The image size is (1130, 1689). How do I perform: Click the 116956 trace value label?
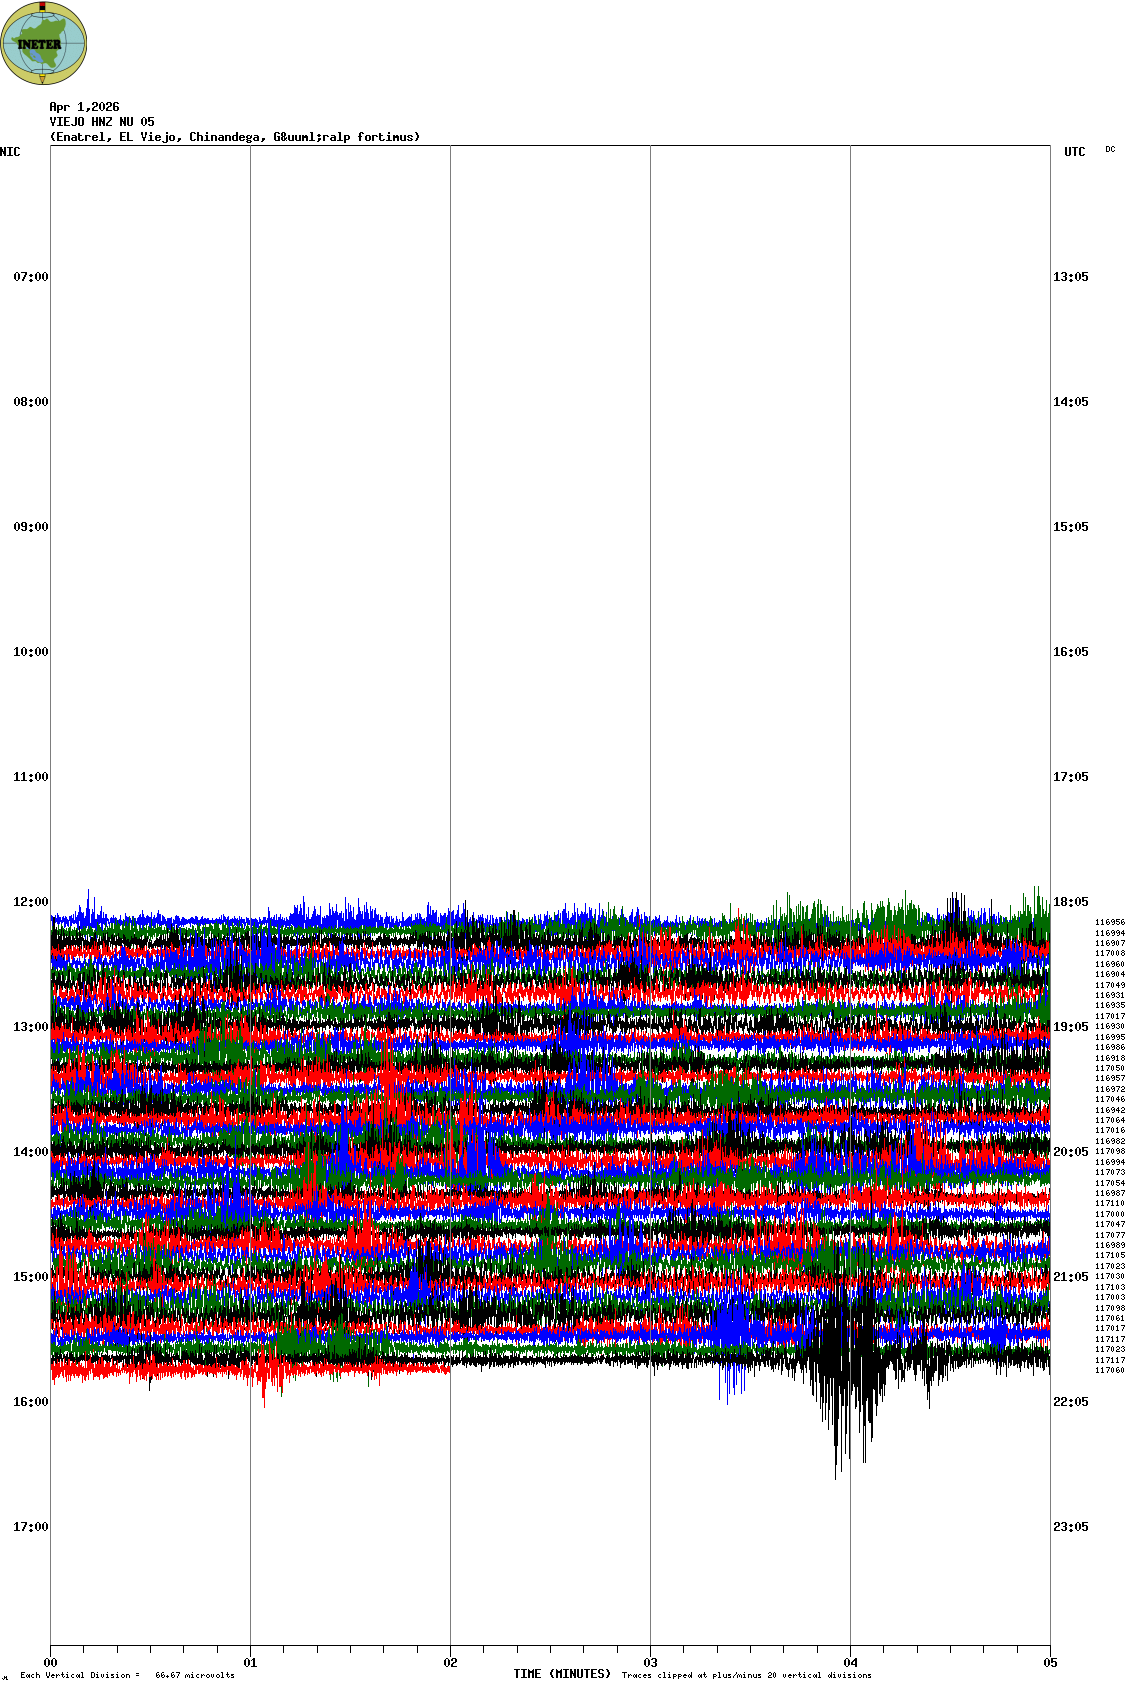(x=1109, y=923)
